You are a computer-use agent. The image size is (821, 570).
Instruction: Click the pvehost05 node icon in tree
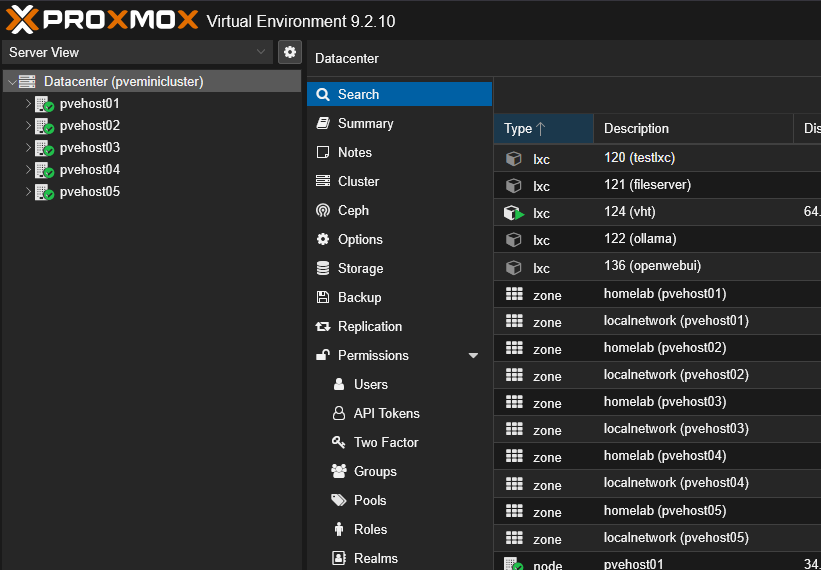coord(45,192)
